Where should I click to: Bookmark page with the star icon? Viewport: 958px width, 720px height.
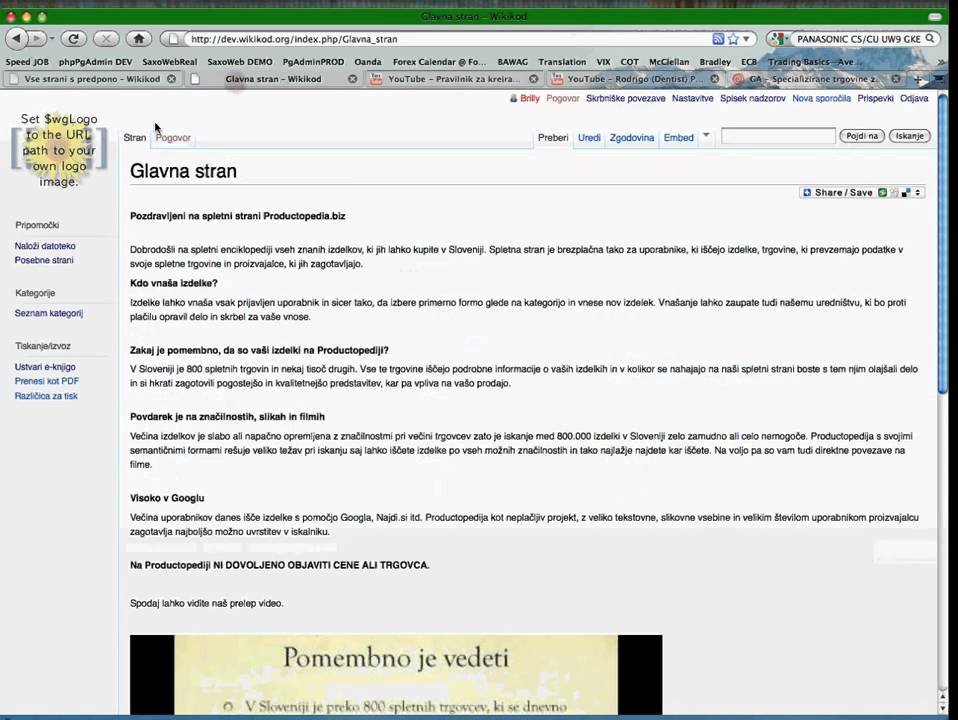pos(733,39)
